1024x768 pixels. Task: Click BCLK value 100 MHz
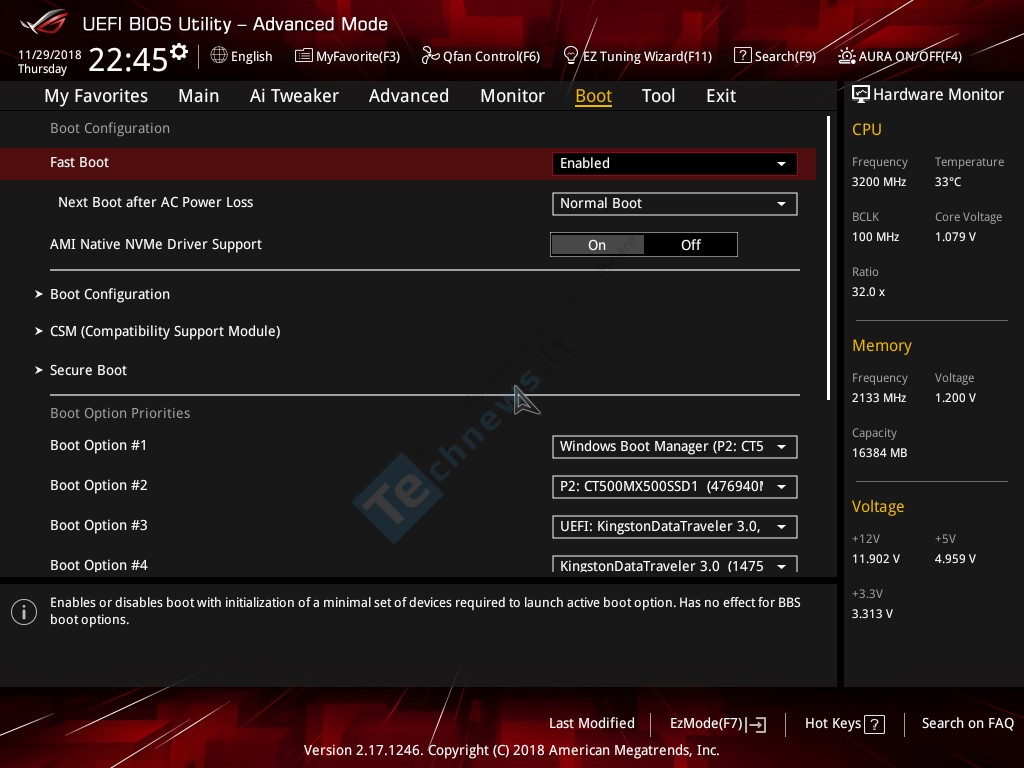point(875,237)
